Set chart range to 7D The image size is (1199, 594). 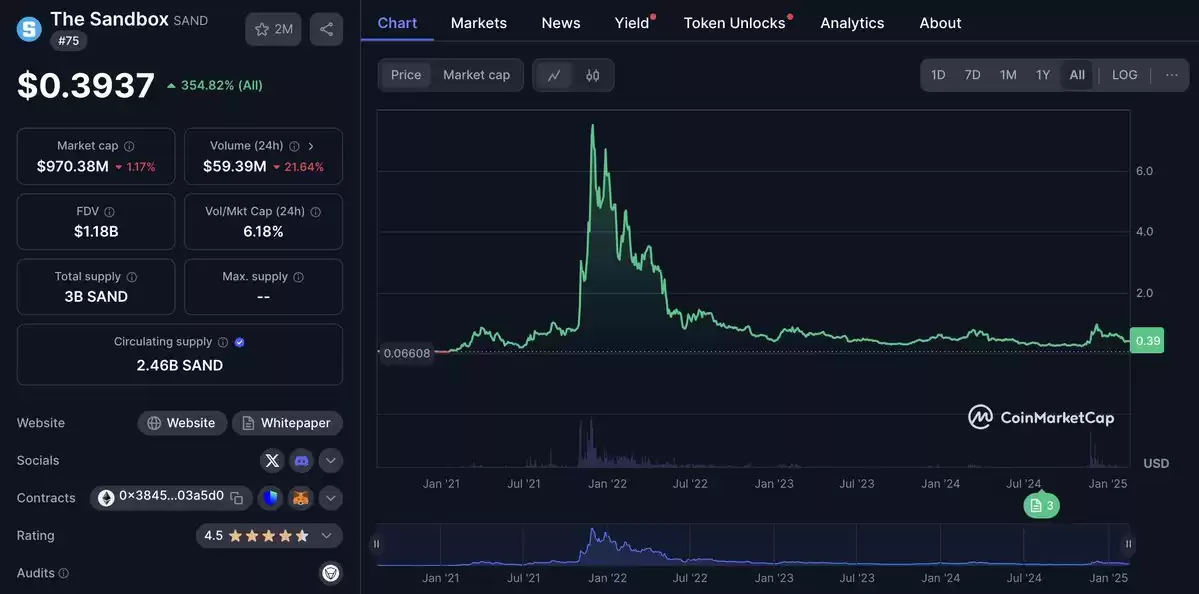(973, 75)
